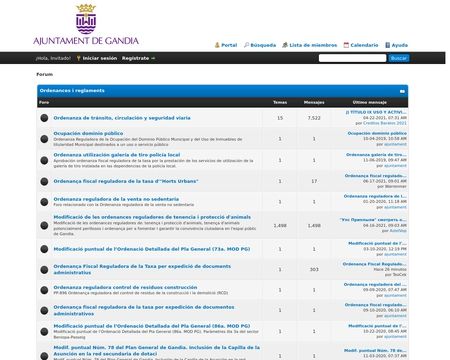
Task: Open Modificació puntual Pla General 73a forum
Action: [152, 249]
